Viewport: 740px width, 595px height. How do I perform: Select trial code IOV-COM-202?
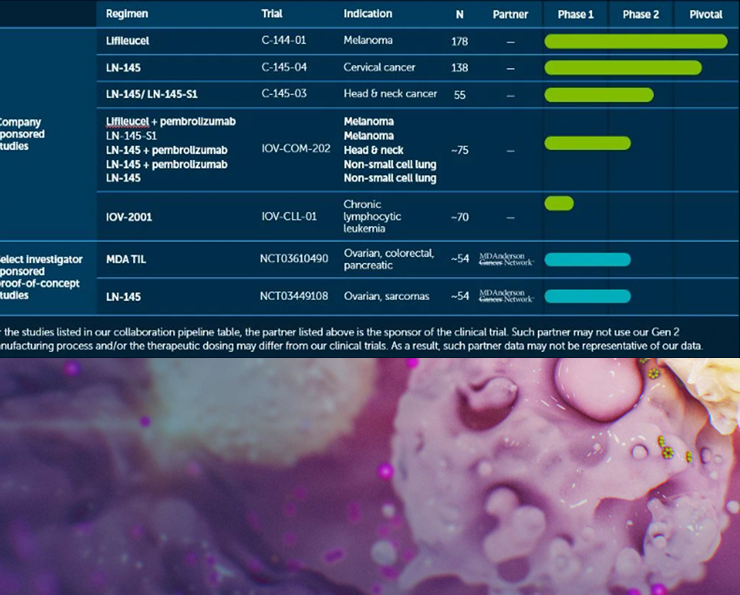(296, 149)
